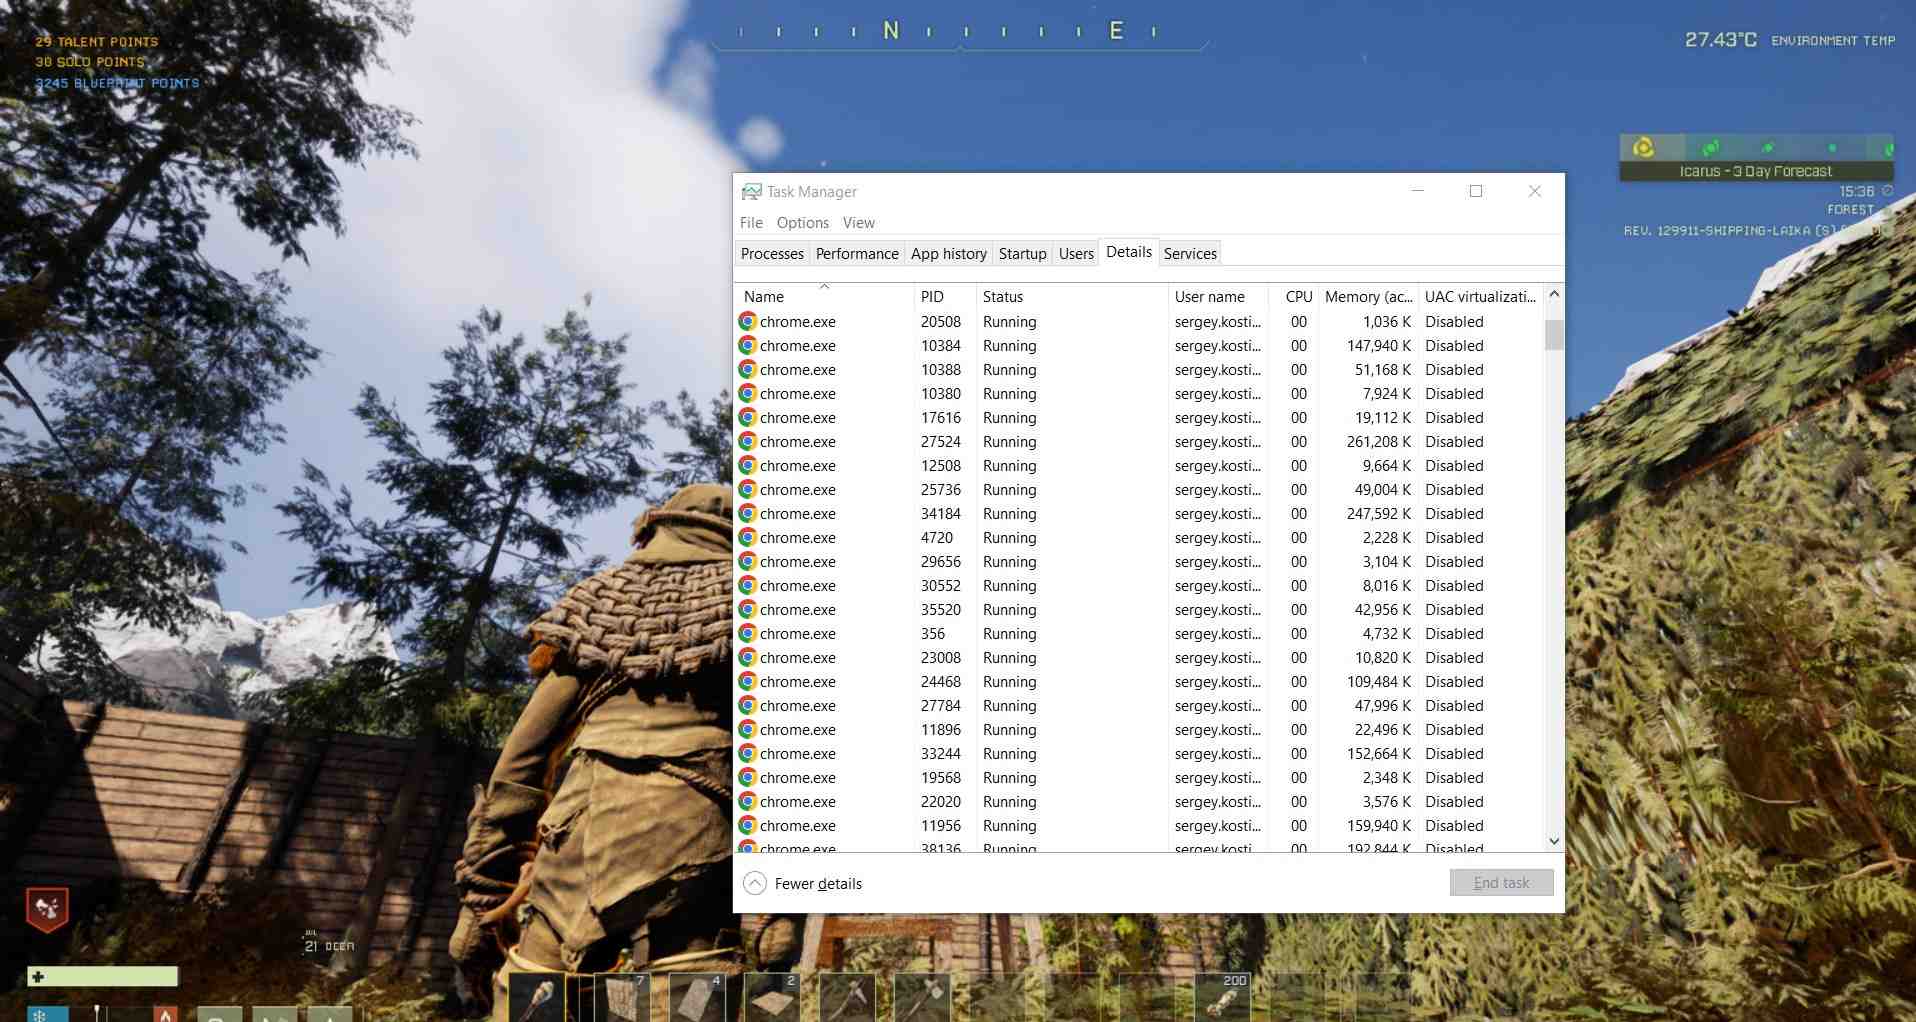This screenshot has width=1916, height=1022.
Task: Click the 27.43°C environment temperature readout
Action: point(1720,39)
